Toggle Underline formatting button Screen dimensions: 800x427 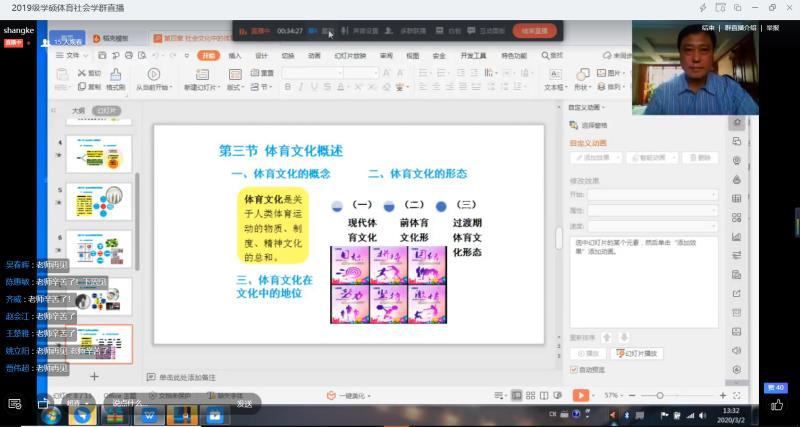click(x=316, y=87)
